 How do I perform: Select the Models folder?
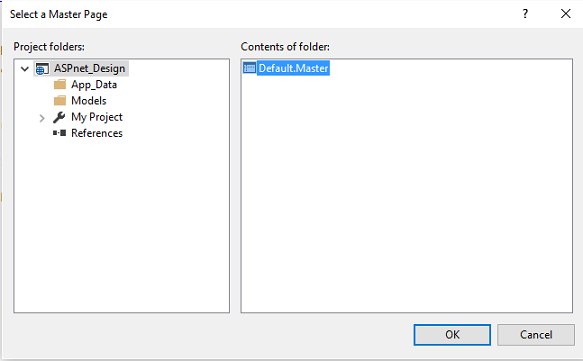(89, 101)
